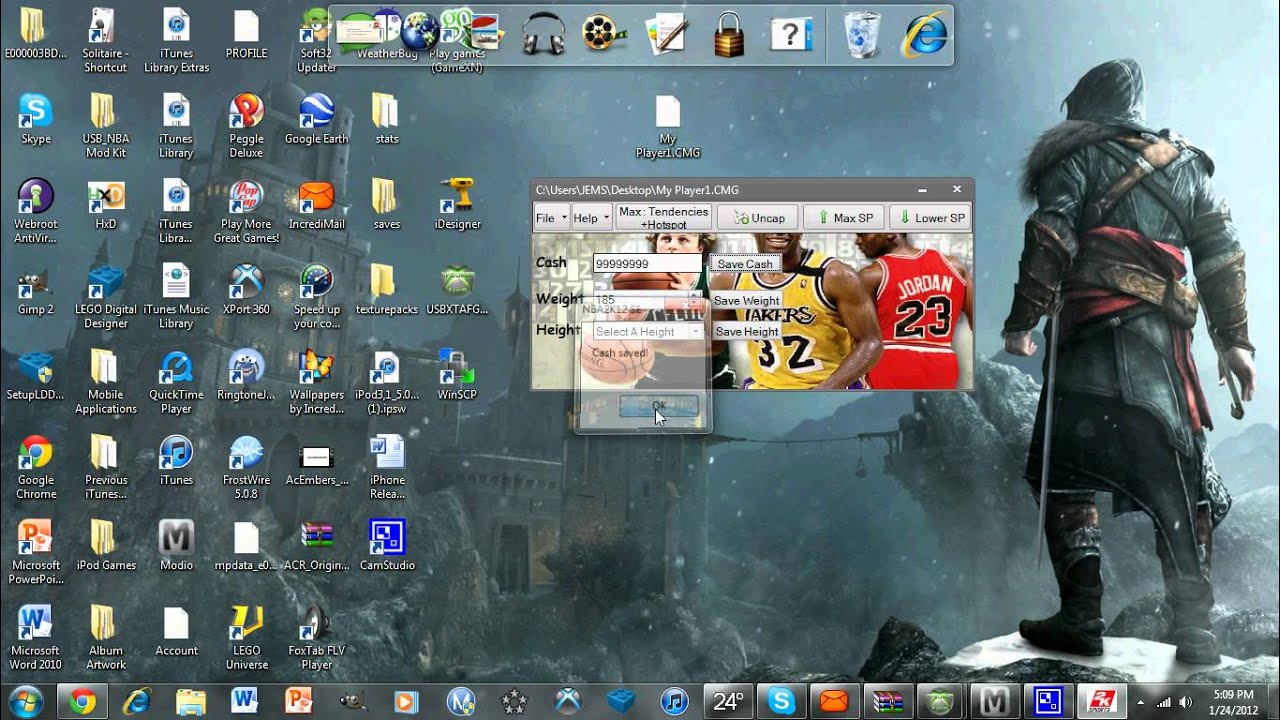Open the WinSCP desktop shortcut
The width and height of the screenshot is (1280, 720).
click(457, 375)
